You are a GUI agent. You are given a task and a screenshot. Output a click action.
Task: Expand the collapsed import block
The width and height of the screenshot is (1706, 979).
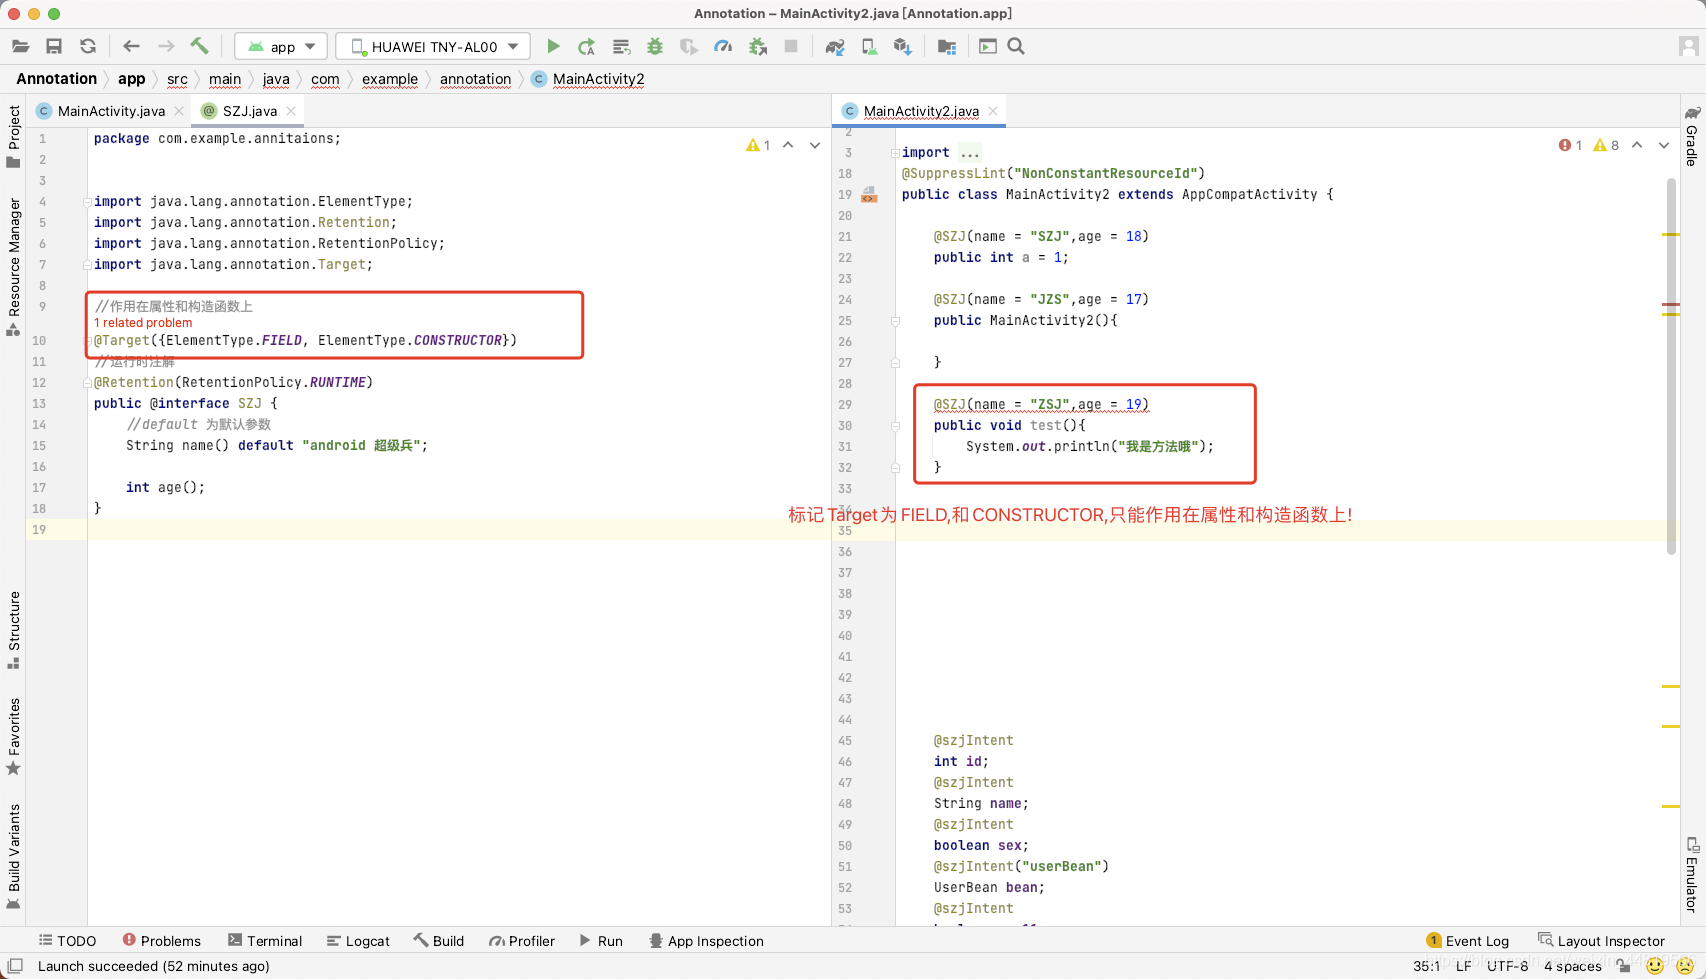970,153
